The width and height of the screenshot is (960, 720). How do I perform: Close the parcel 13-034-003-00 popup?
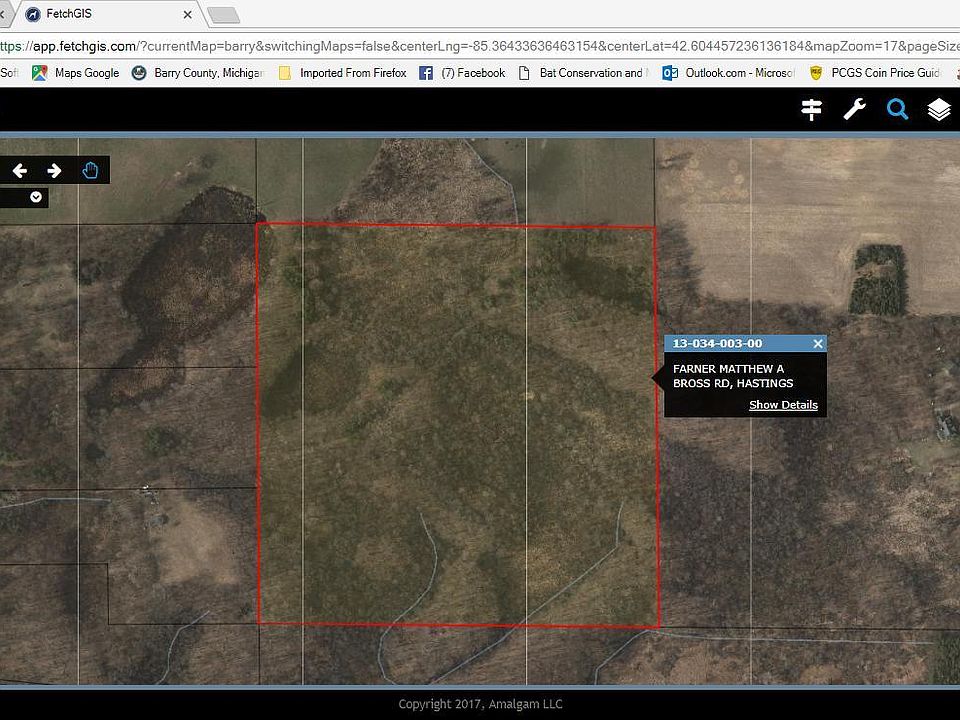click(x=818, y=344)
